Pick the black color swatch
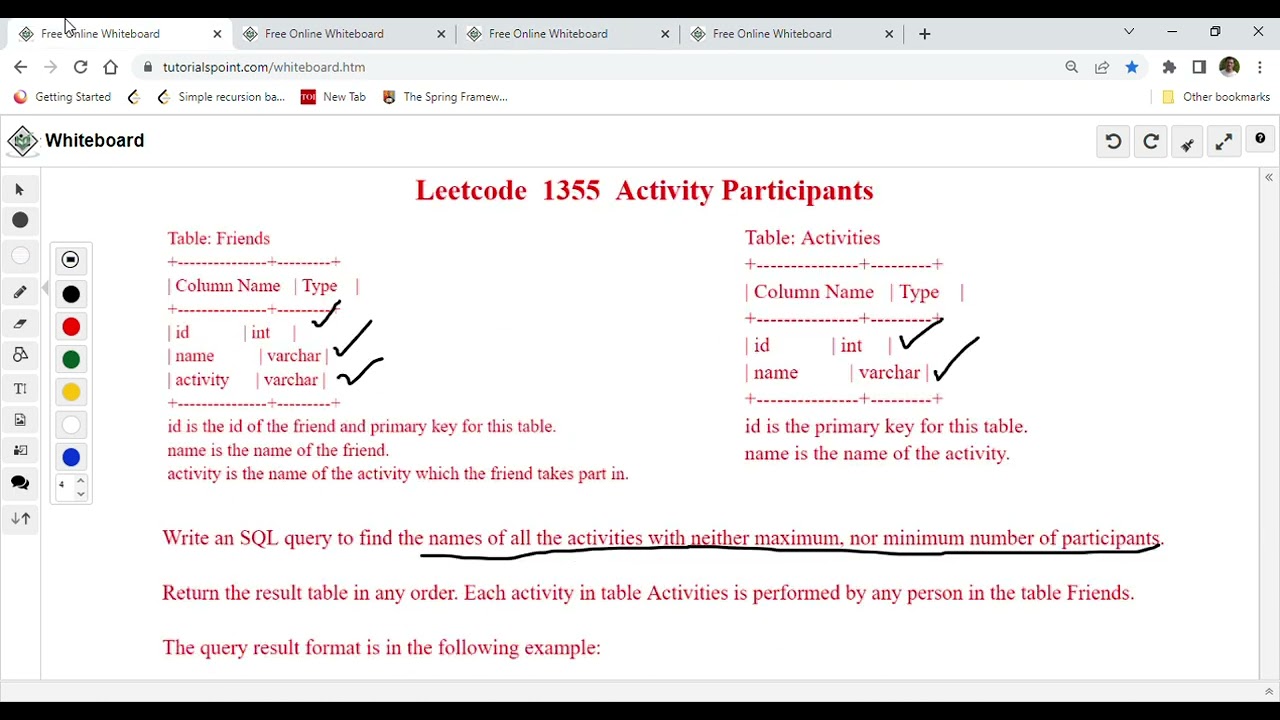 tap(71, 294)
